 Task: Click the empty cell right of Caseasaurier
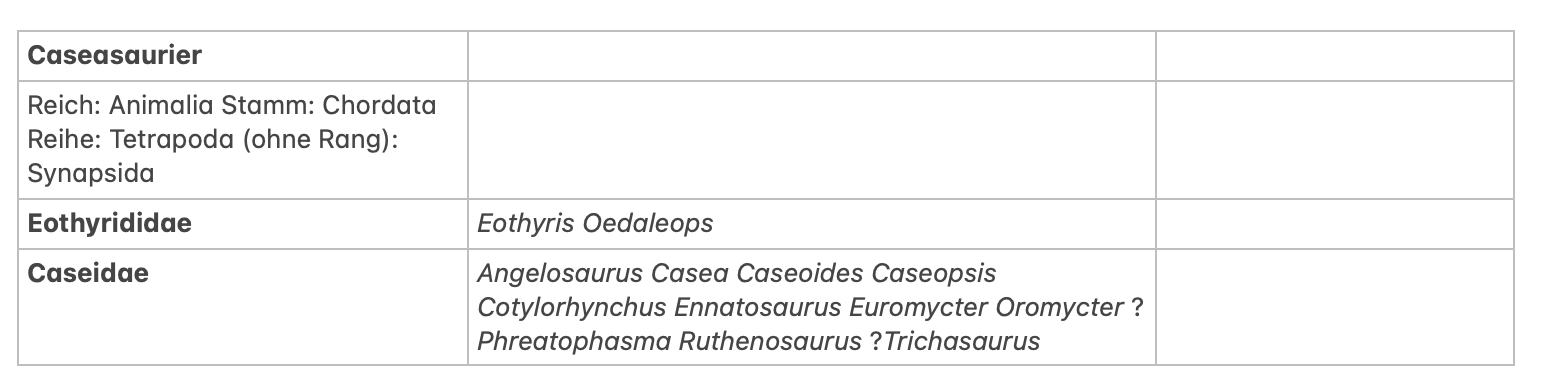[812, 56]
